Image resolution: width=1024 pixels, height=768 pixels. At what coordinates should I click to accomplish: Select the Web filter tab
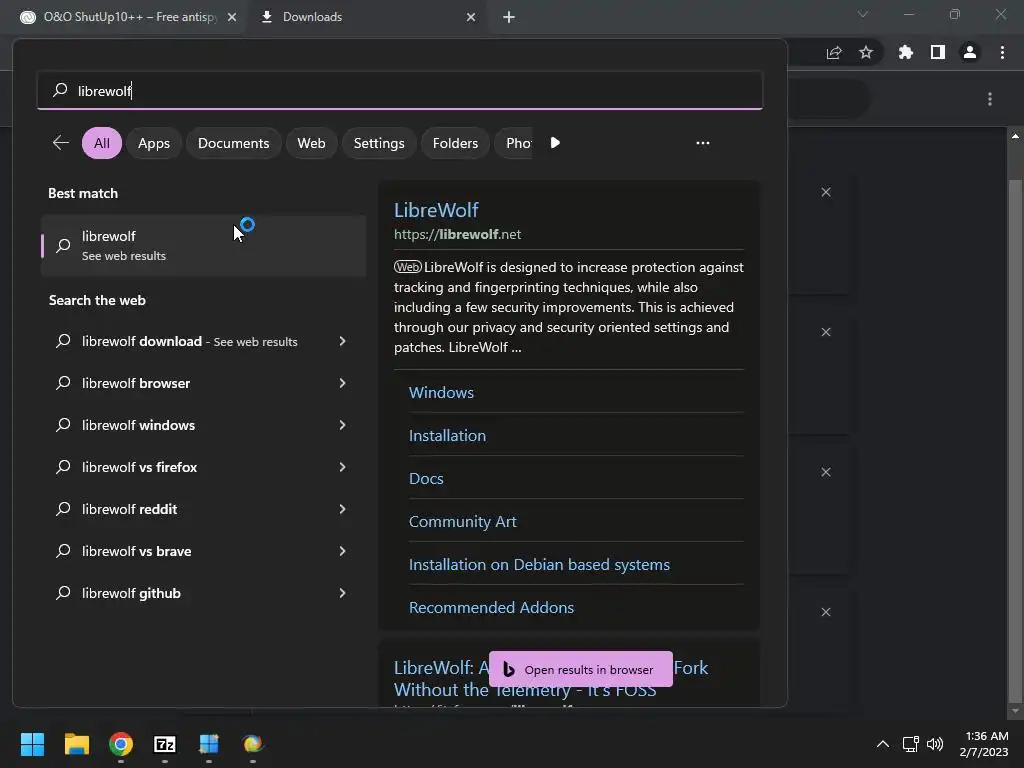pos(312,143)
